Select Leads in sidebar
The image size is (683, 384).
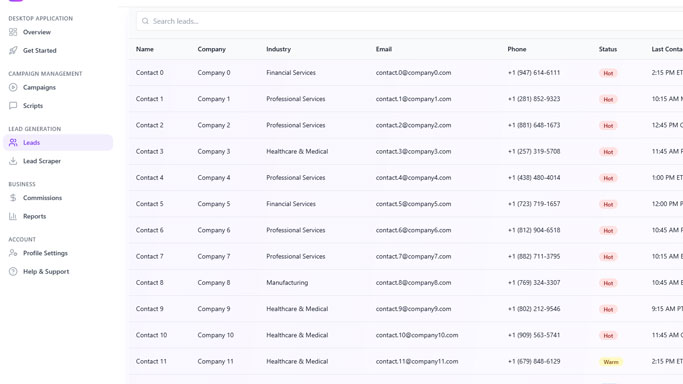(x=58, y=142)
